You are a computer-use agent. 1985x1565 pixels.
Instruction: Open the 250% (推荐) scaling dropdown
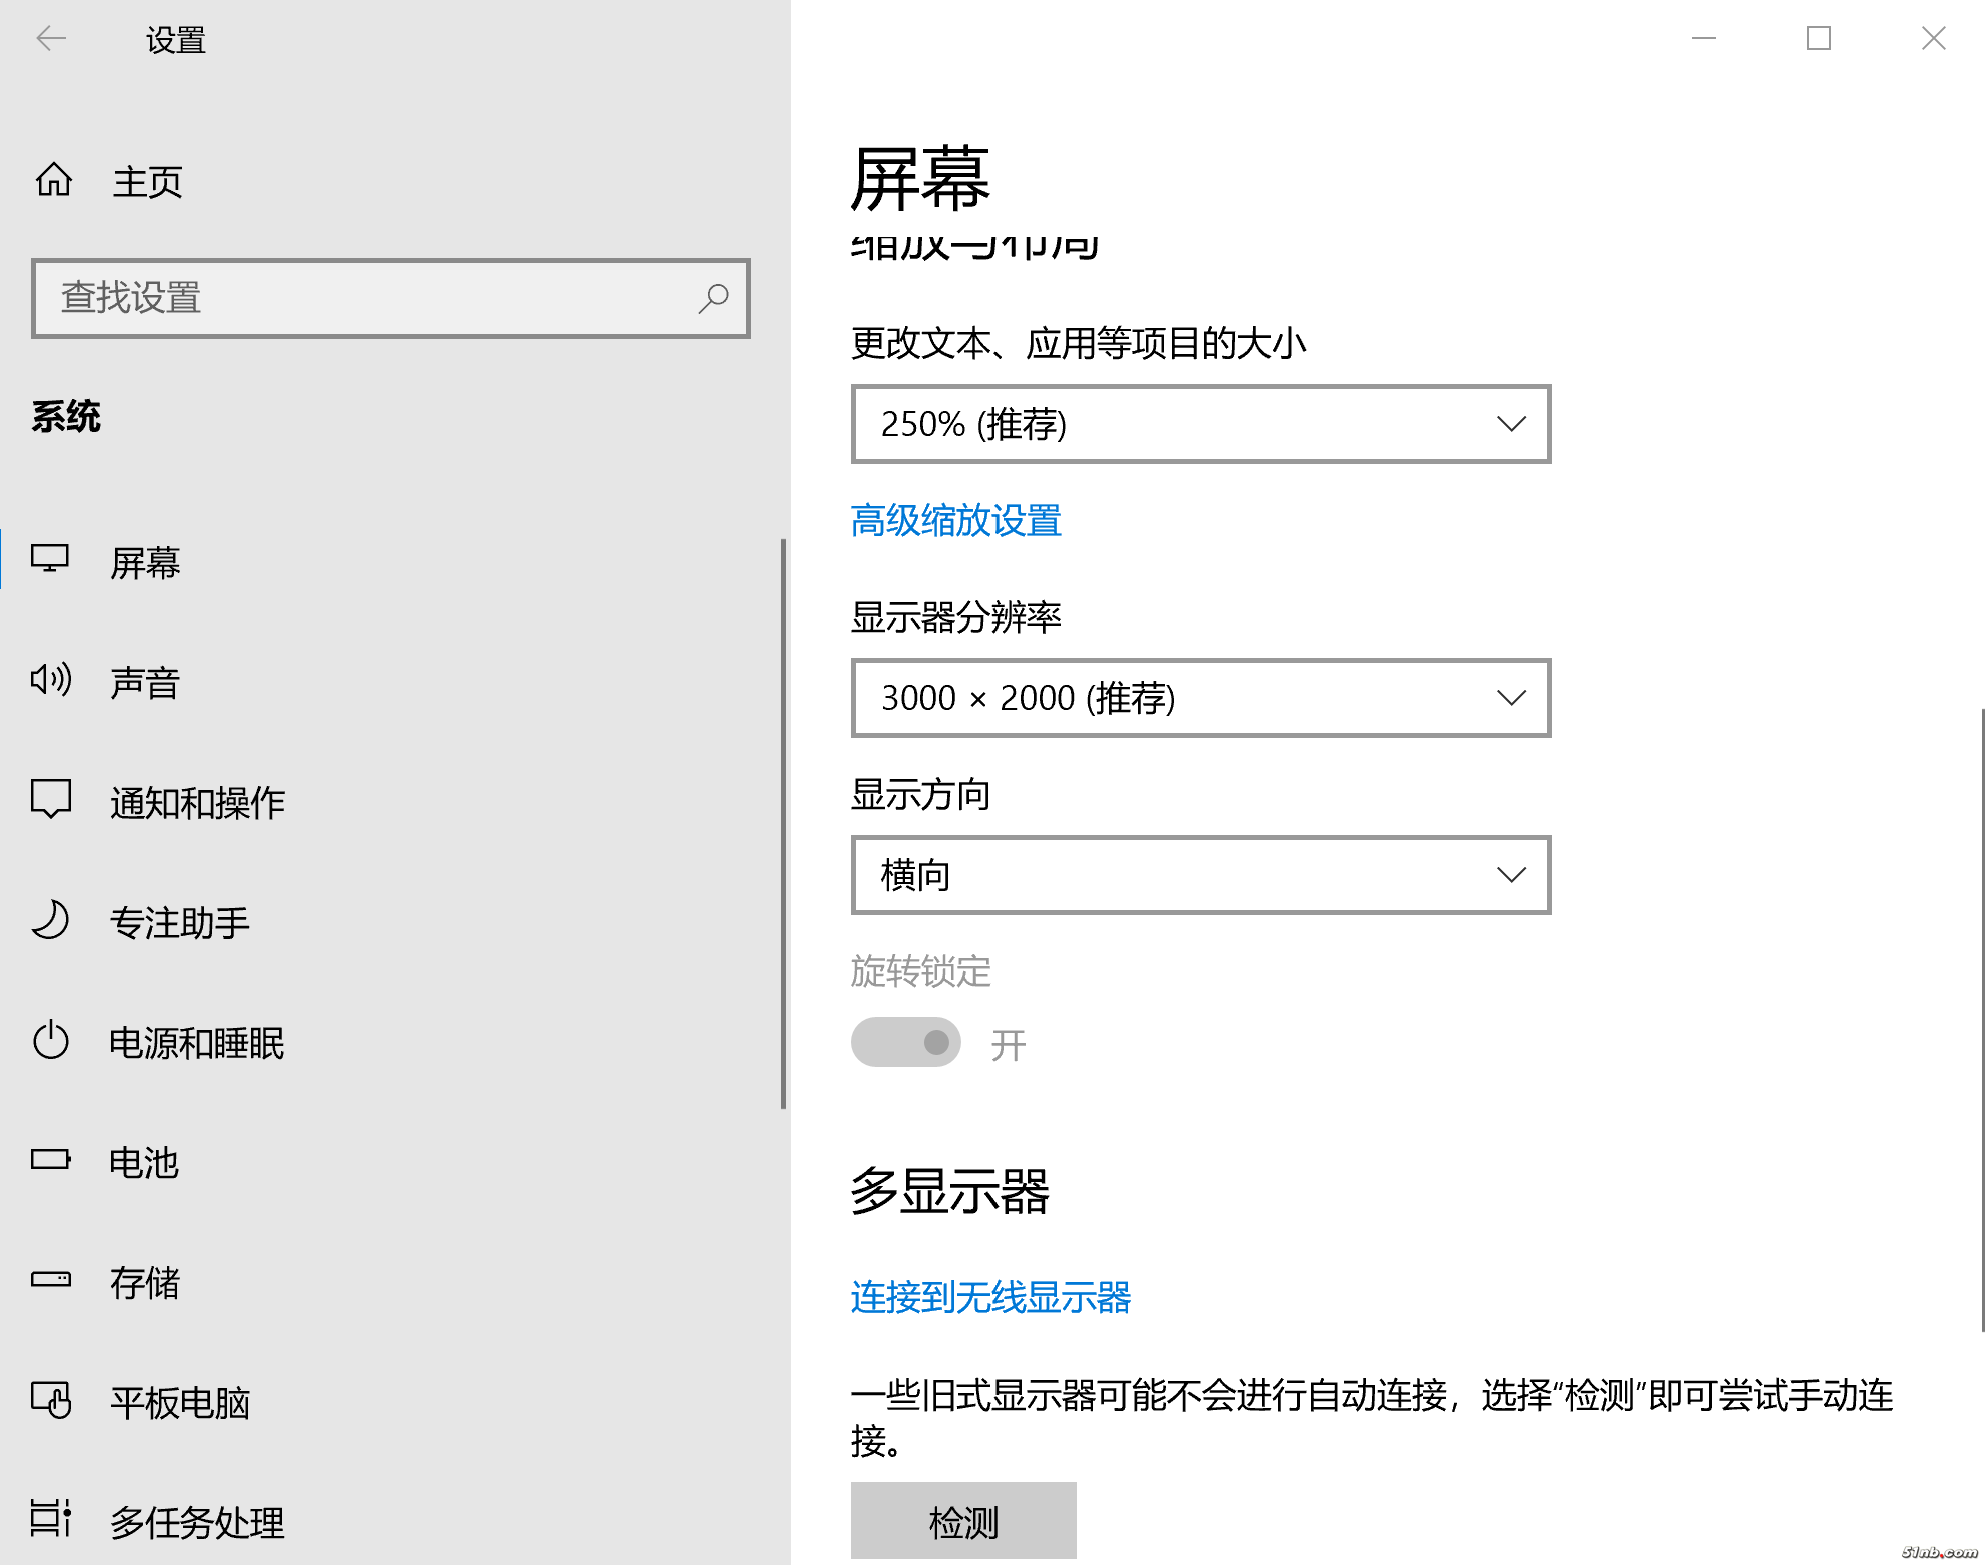click(1200, 424)
